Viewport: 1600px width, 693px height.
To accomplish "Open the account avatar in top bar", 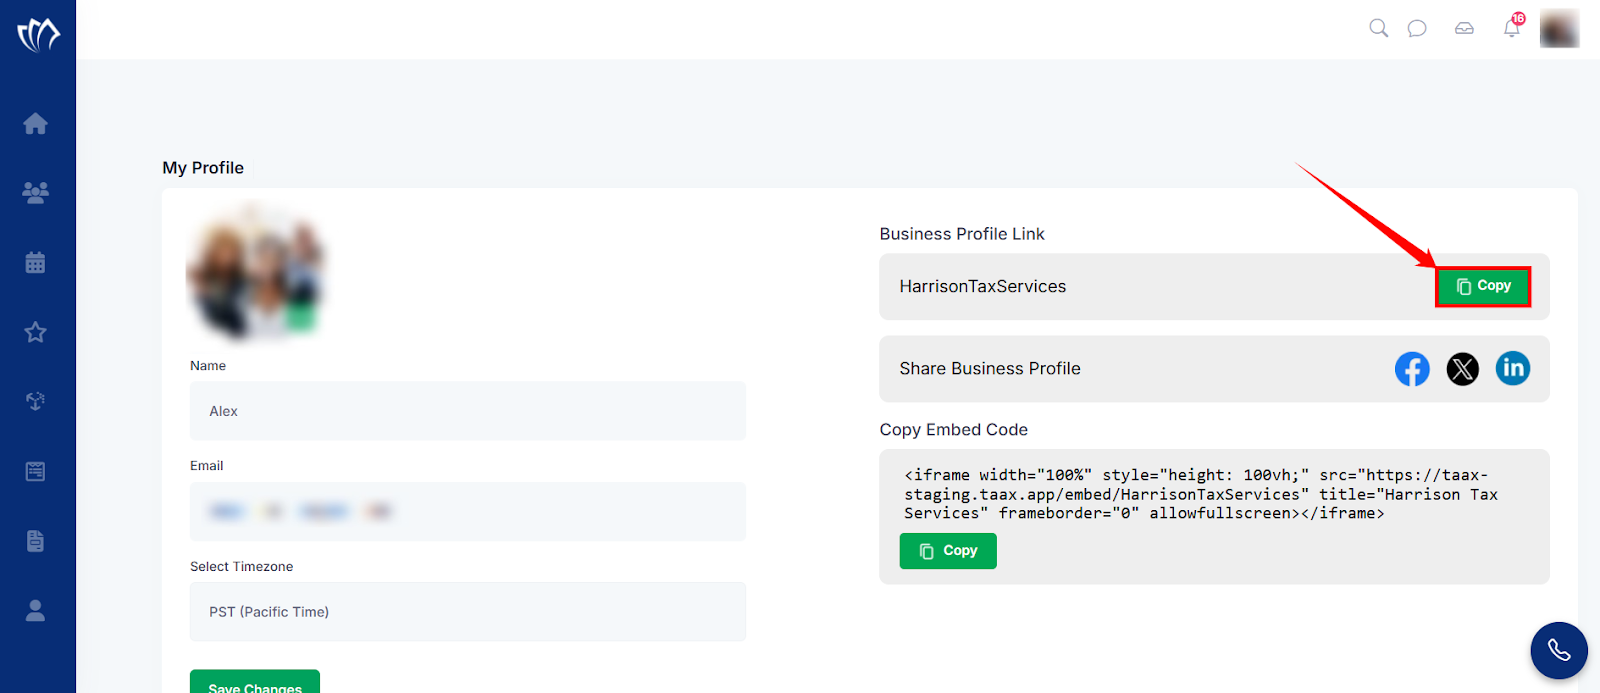I will [1559, 28].
